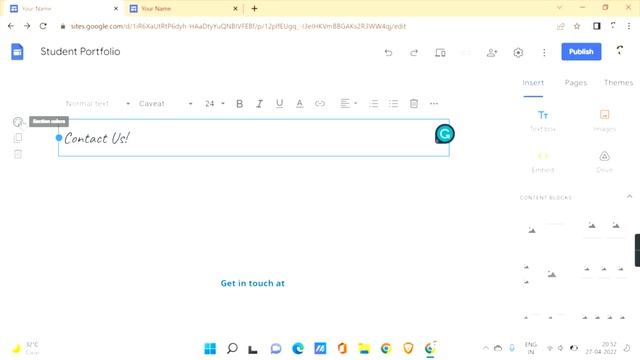This screenshot has width=640, height=360.
Task: Click the sites.google.com address bar
Action: [238, 26]
